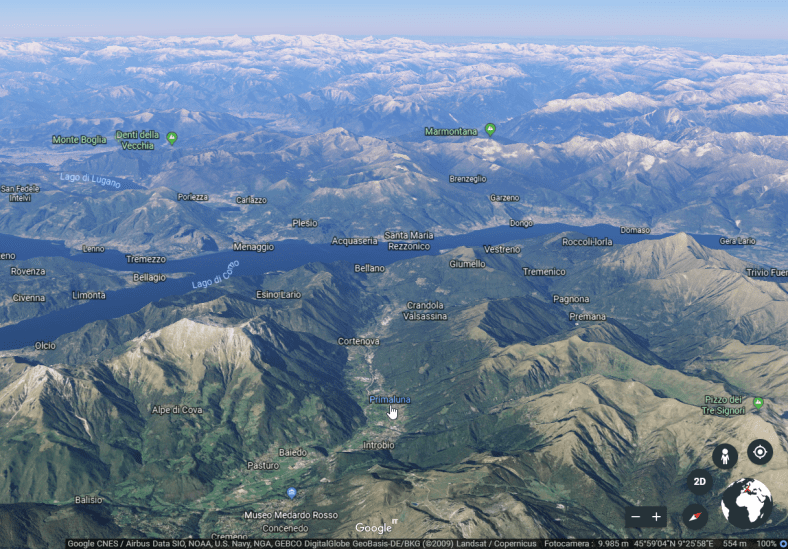
Task: Click the Monte Boglia label
Action: point(79,140)
